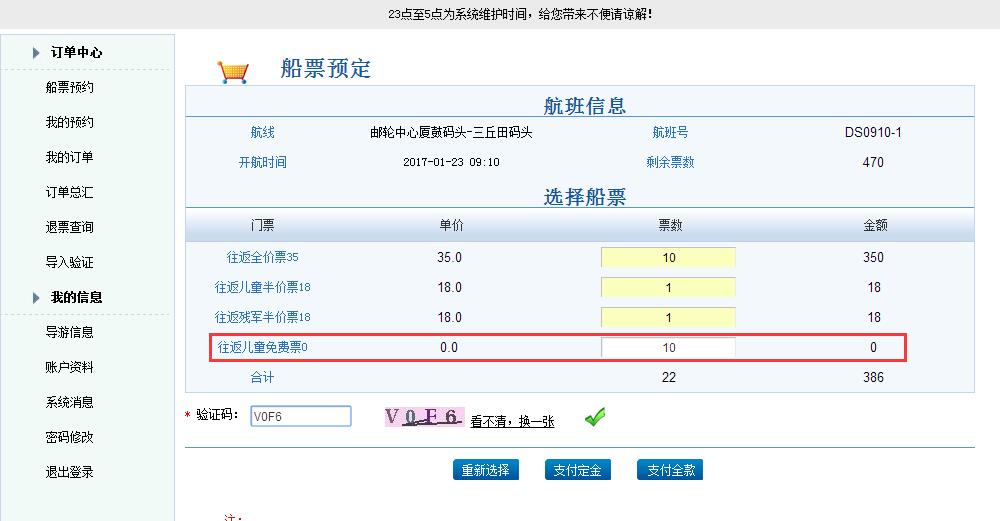Click the route 邮轮中心厦鼓码头-三丘田码头
Screen dimensions: 1002x521
point(451,132)
